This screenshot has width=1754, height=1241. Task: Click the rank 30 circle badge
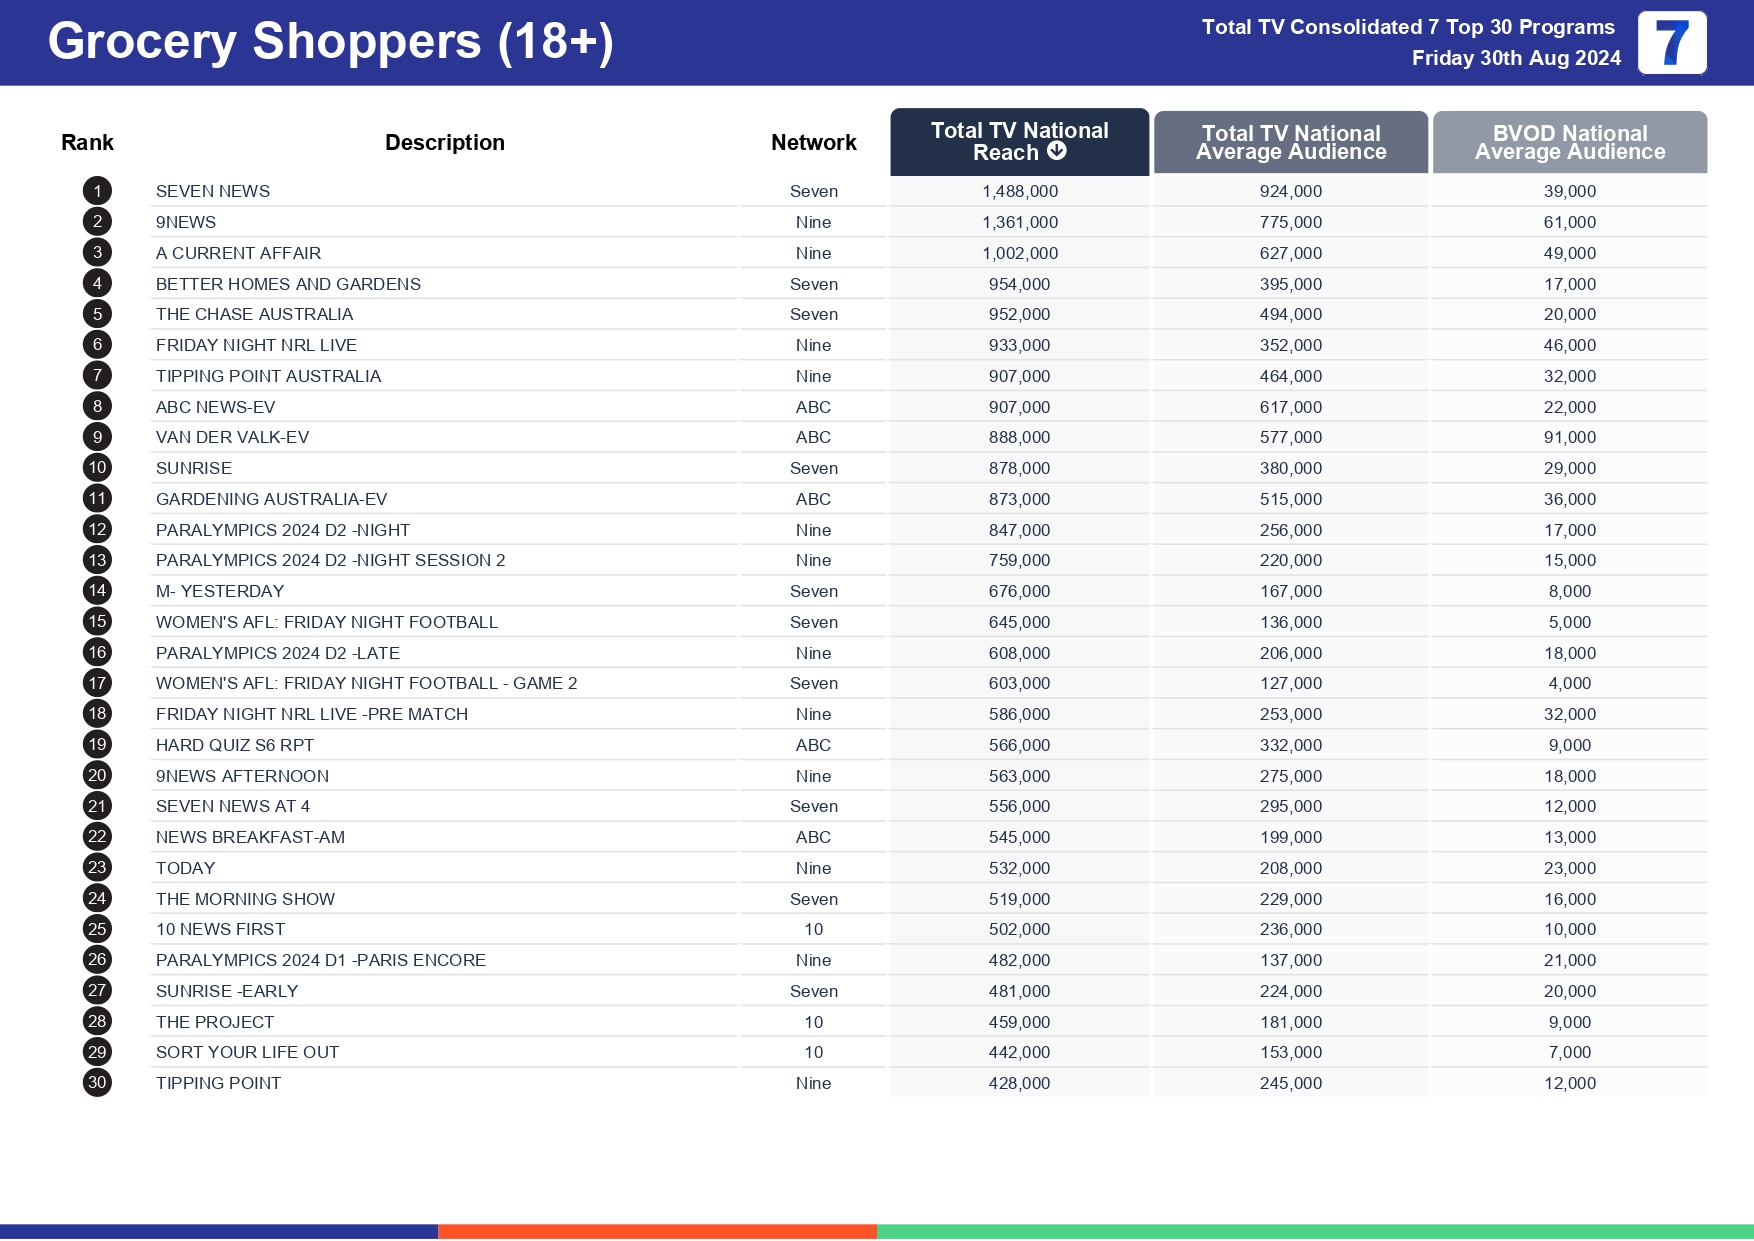[97, 1083]
